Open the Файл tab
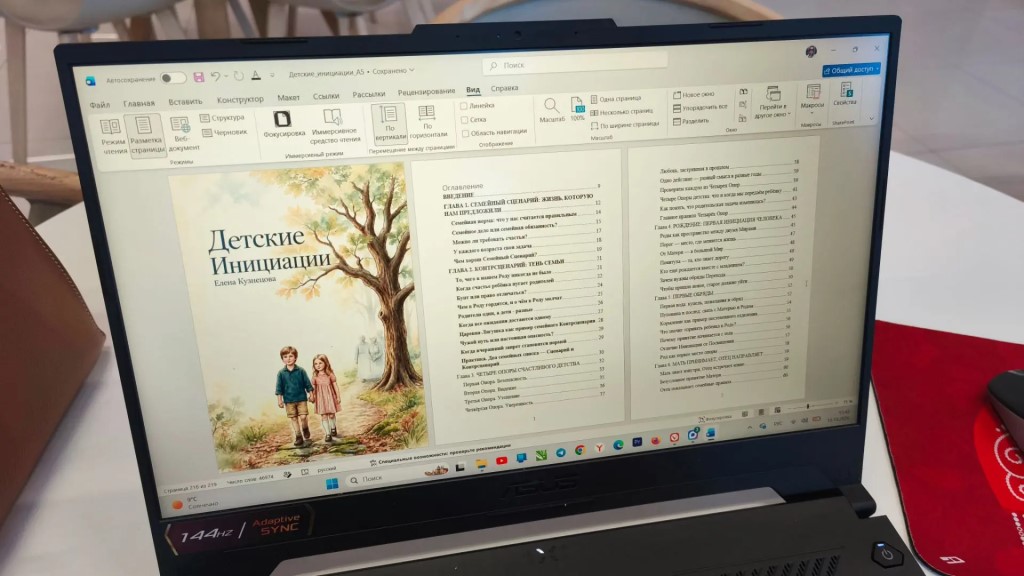Viewport: 1024px width, 576px height. point(100,104)
